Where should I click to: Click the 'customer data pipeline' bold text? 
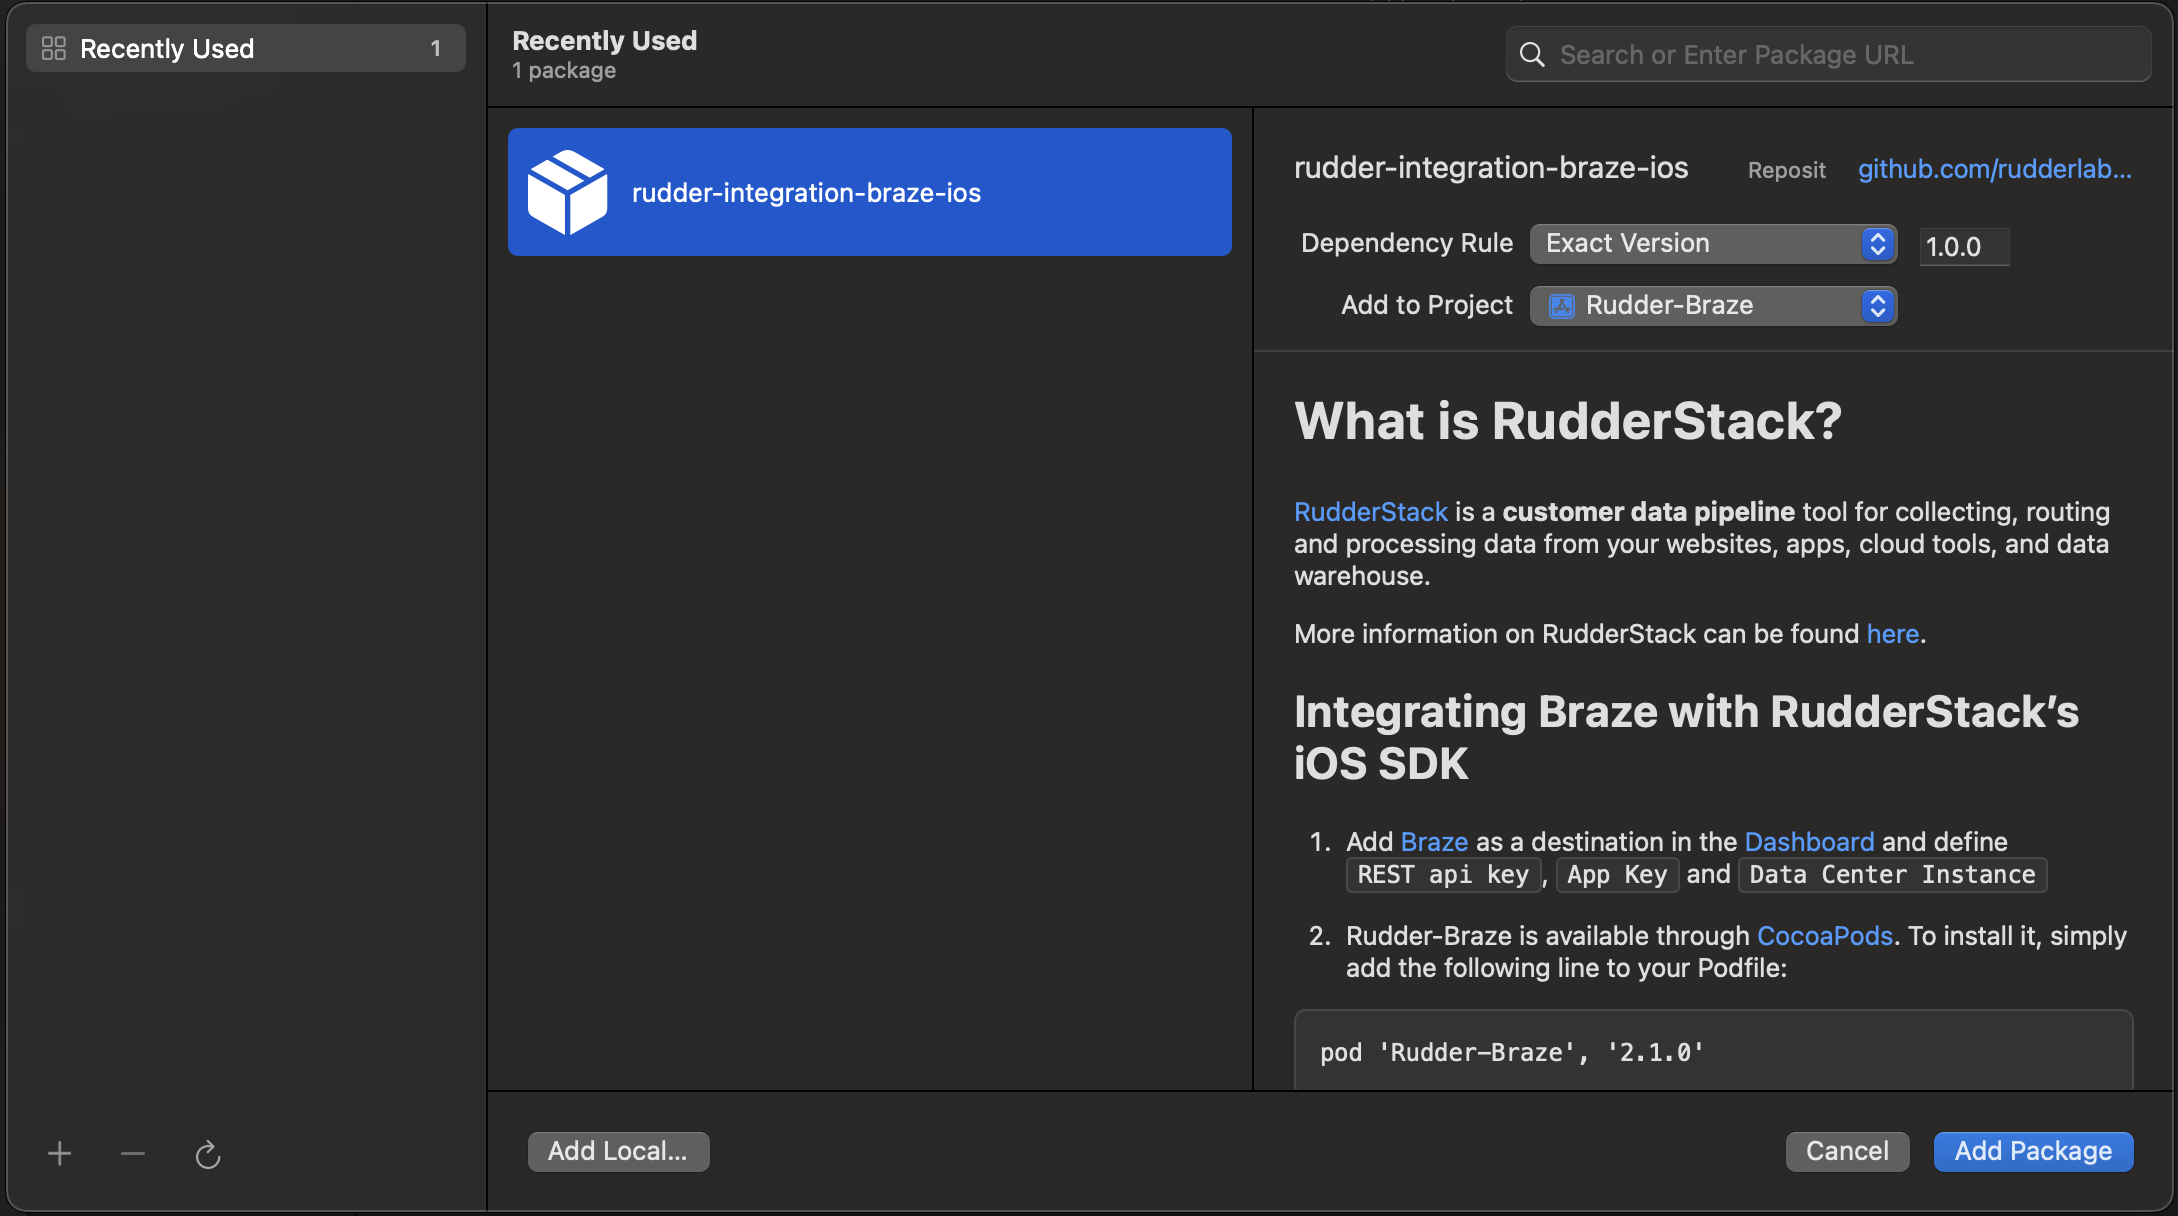coord(1648,512)
